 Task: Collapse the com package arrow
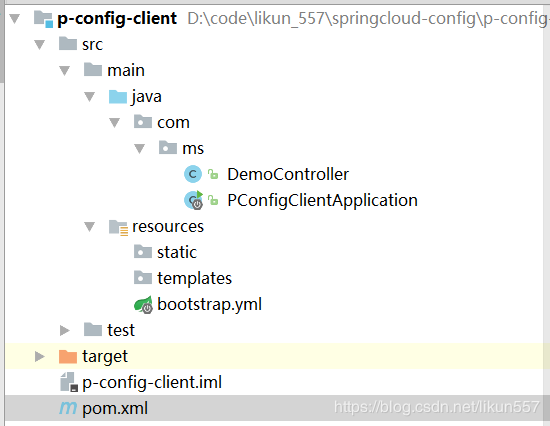click(x=114, y=122)
